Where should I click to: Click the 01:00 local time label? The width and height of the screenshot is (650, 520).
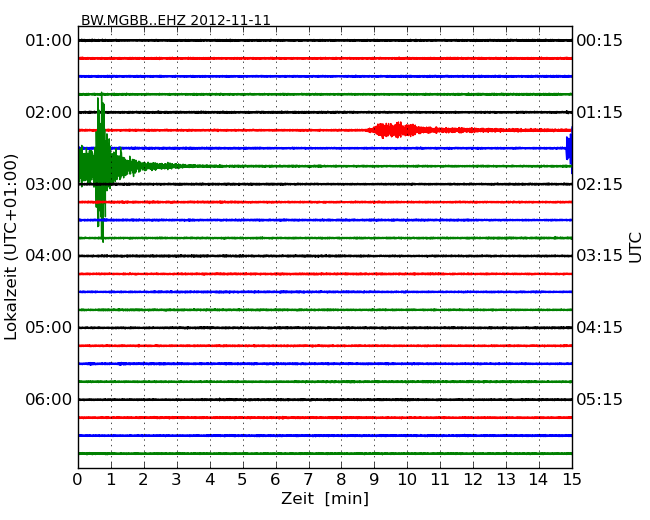49,41
